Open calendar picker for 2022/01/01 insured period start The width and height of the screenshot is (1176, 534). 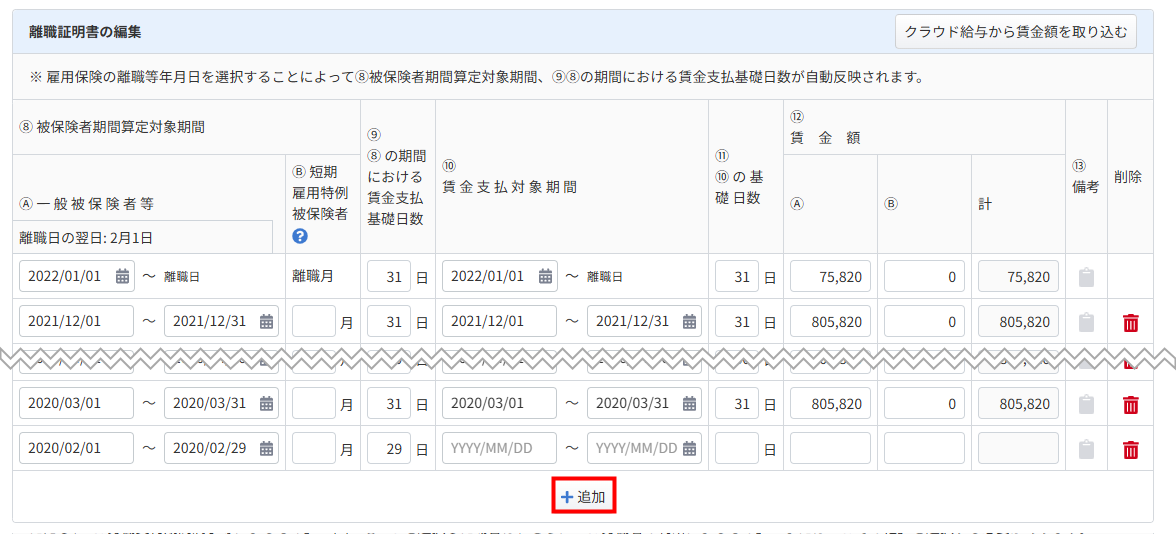[x=122, y=277]
